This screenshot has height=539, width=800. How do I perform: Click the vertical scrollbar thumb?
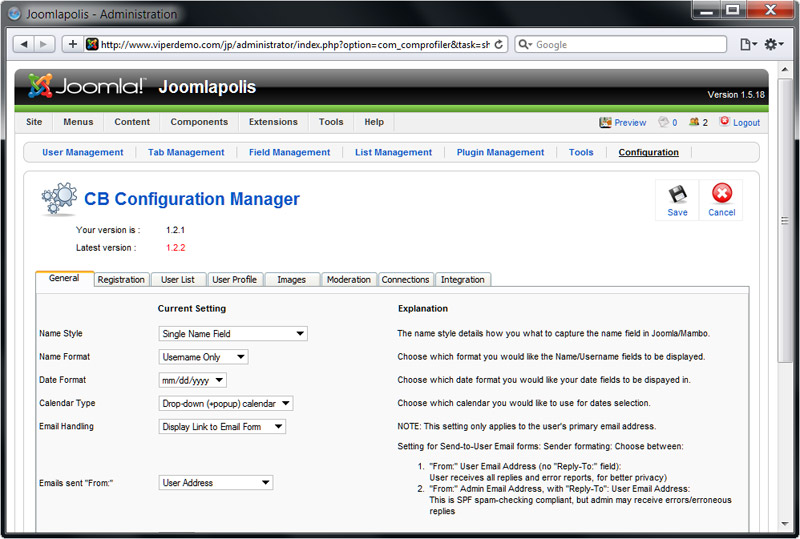785,220
